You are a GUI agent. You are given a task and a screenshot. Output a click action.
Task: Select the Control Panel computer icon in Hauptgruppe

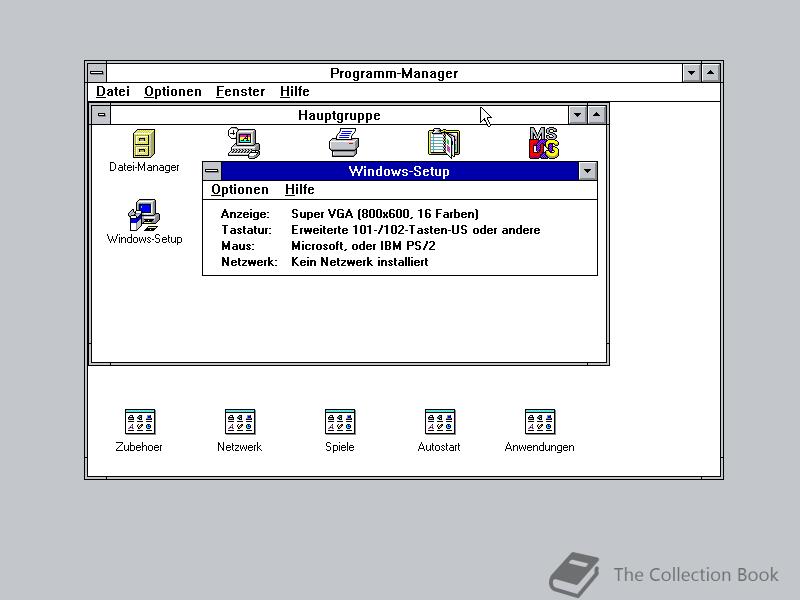click(244, 143)
